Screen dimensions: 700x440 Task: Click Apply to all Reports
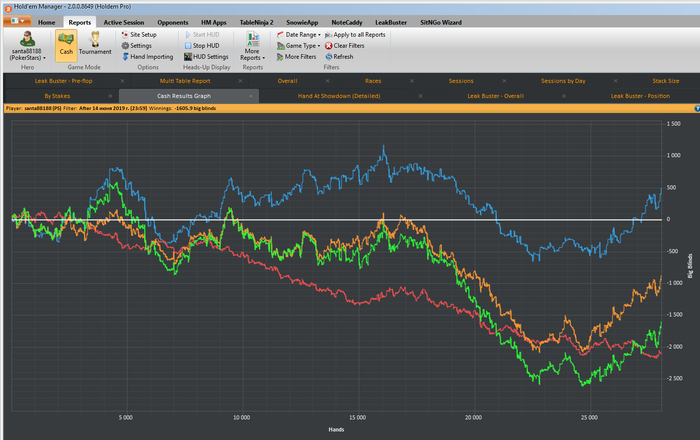(355, 34)
